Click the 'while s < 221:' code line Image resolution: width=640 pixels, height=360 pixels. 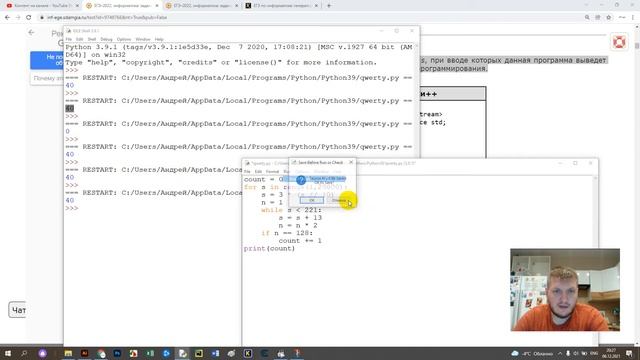[x=291, y=210]
